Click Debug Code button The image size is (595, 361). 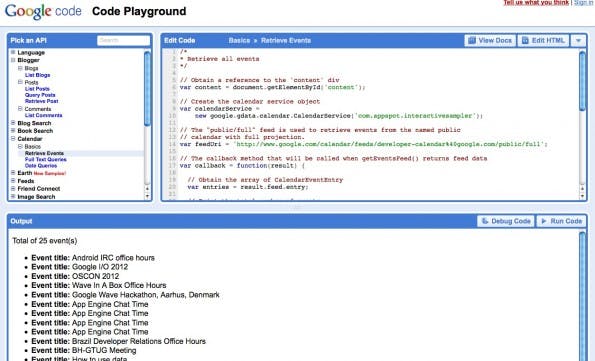tap(505, 221)
